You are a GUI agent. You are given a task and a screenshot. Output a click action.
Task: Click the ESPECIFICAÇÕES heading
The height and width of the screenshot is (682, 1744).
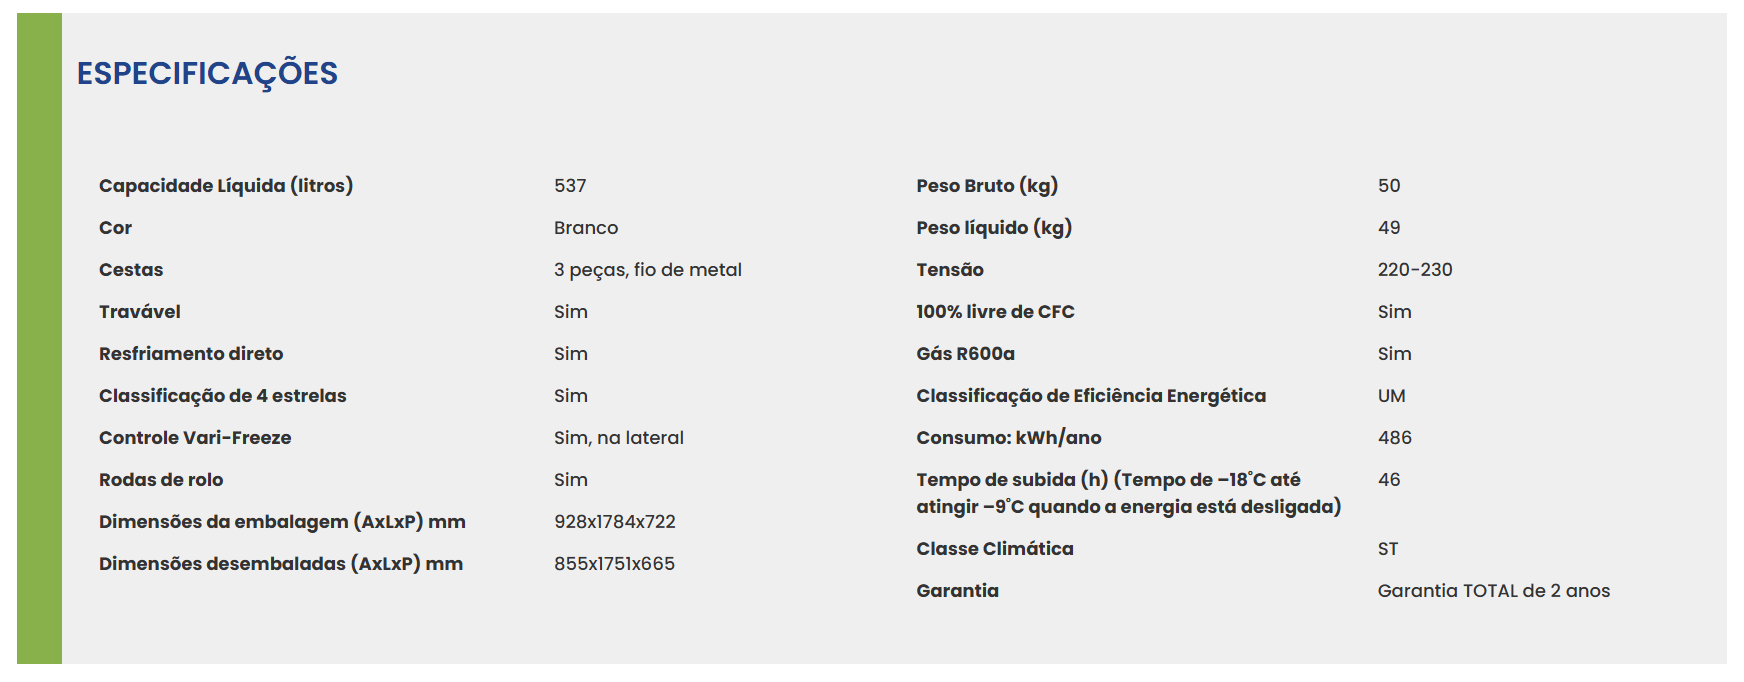pos(207,74)
